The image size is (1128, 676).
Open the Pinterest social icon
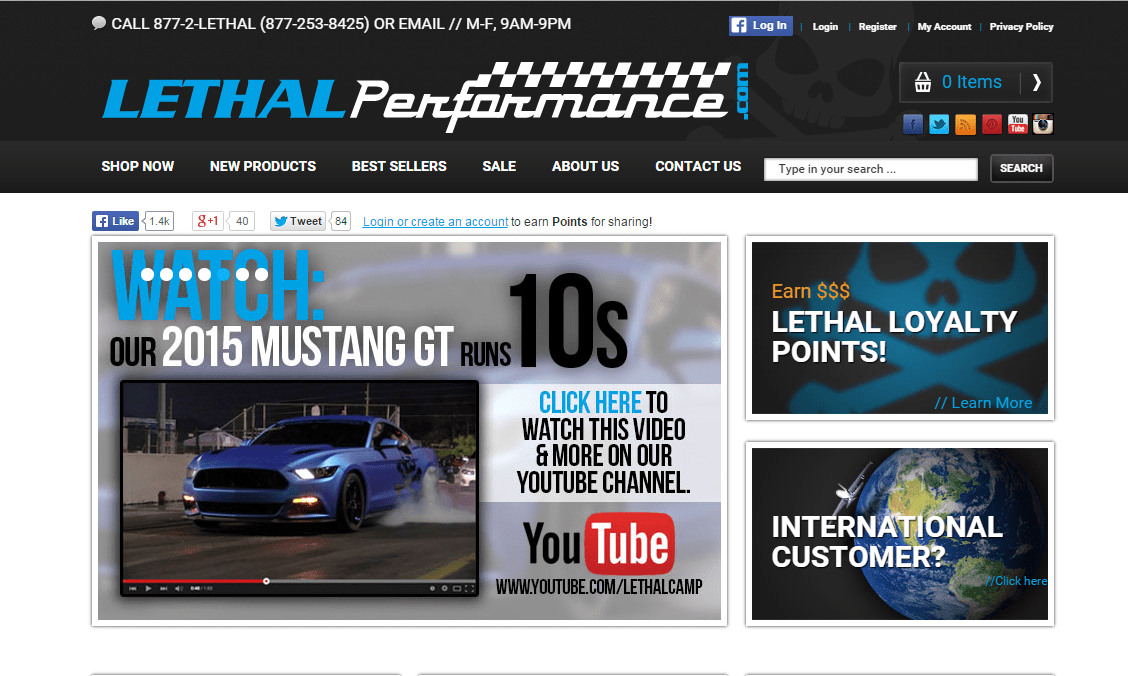click(x=991, y=124)
